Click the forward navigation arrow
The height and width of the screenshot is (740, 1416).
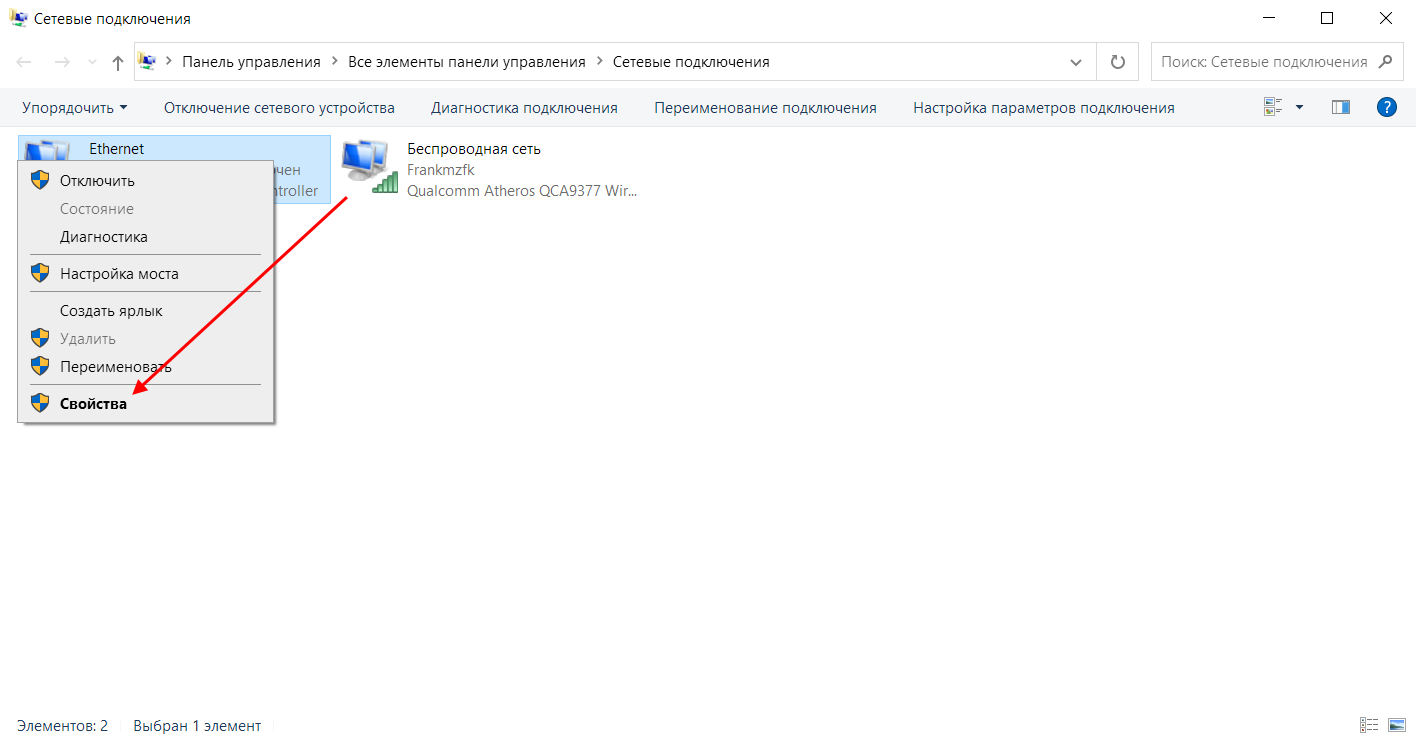click(62, 62)
